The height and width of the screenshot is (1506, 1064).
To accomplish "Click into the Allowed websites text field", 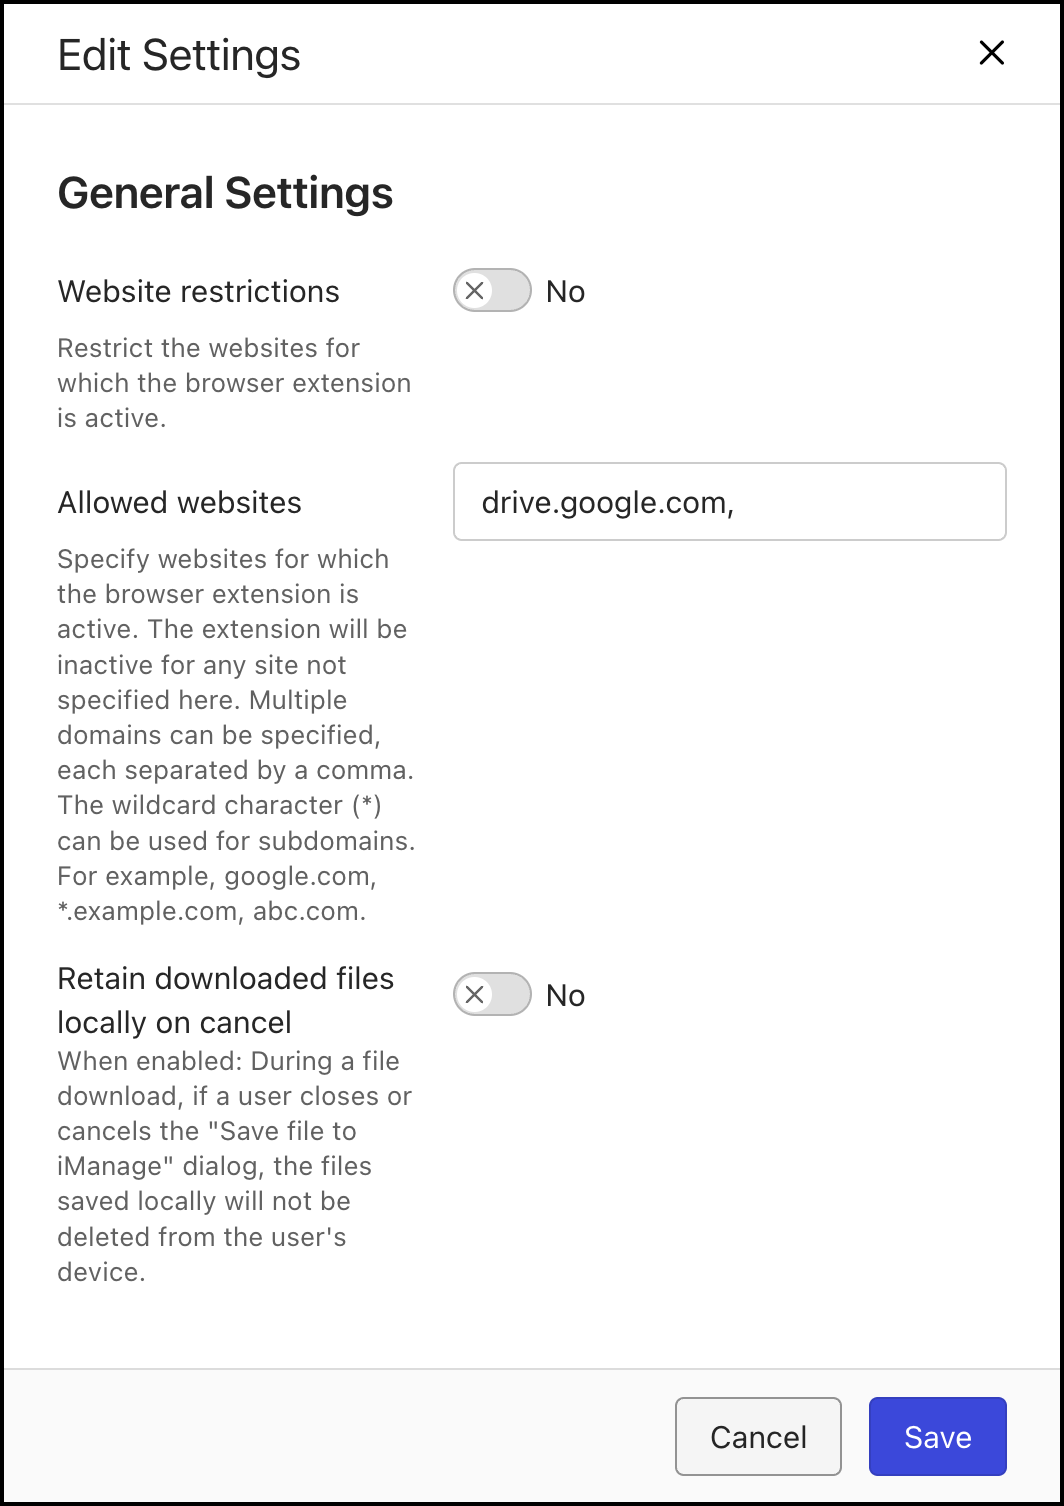I will pyautogui.click(x=729, y=502).
